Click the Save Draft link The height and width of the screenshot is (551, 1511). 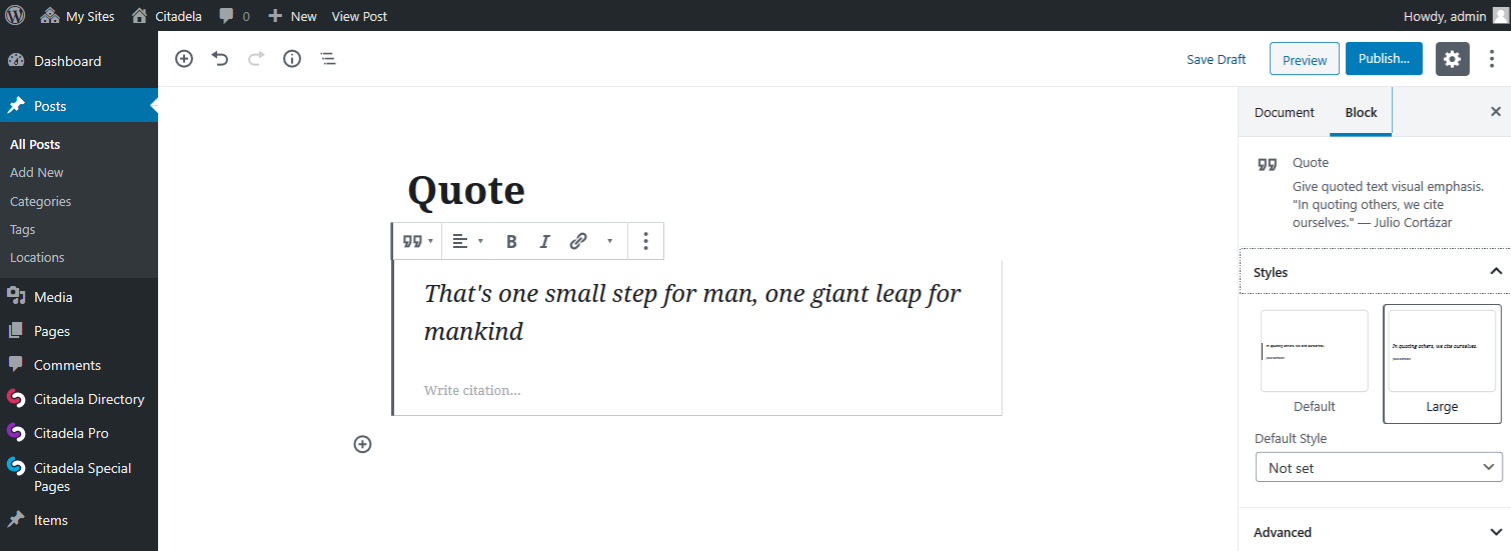tap(1216, 59)
